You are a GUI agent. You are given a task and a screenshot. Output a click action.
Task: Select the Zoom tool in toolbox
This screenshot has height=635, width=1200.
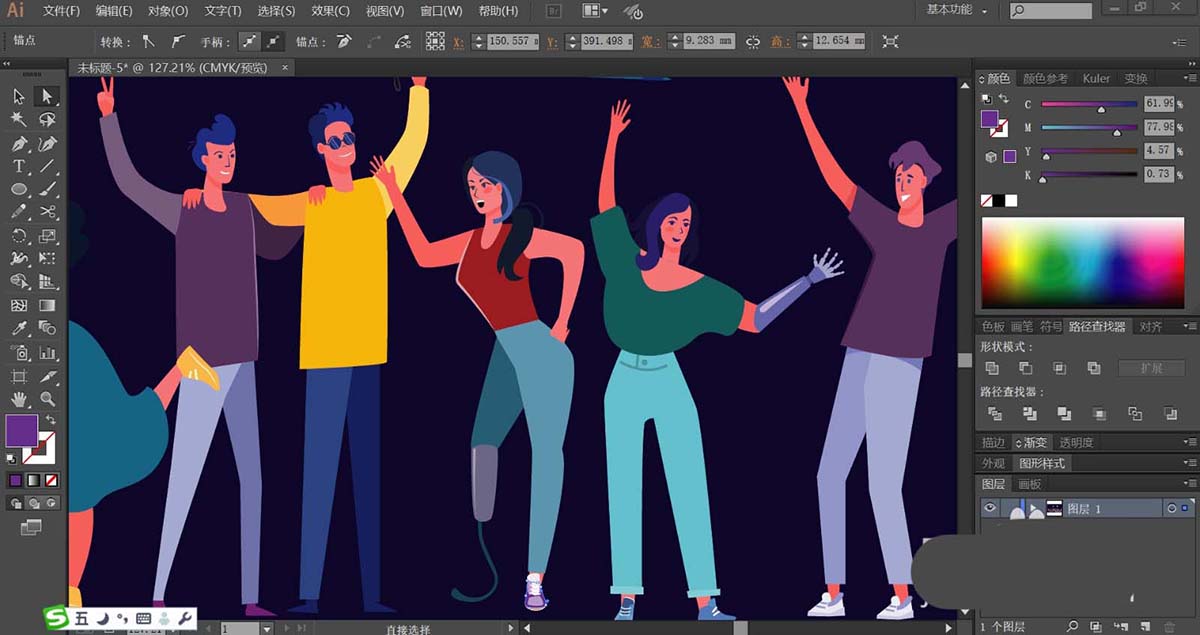click(x=47, y=399)
